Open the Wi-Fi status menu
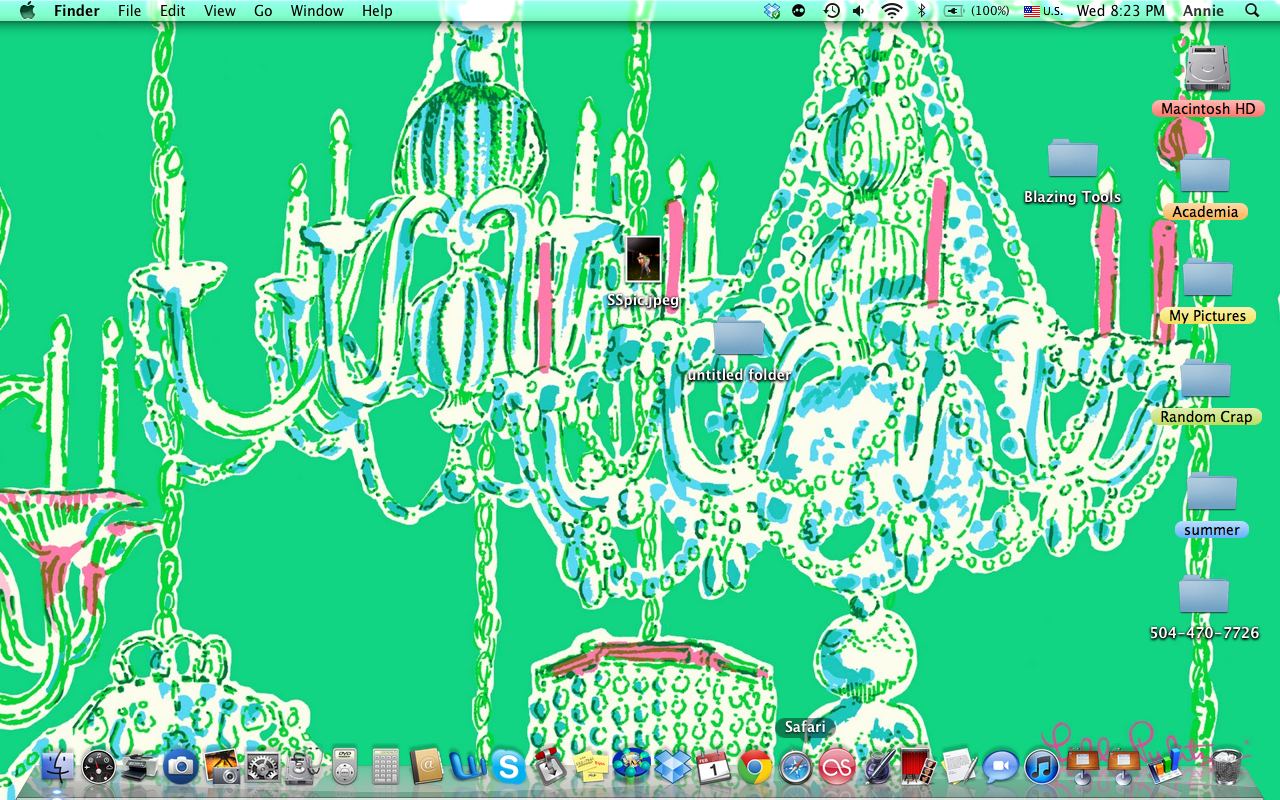Screen dimensions: 1280x800 (891, 11)
